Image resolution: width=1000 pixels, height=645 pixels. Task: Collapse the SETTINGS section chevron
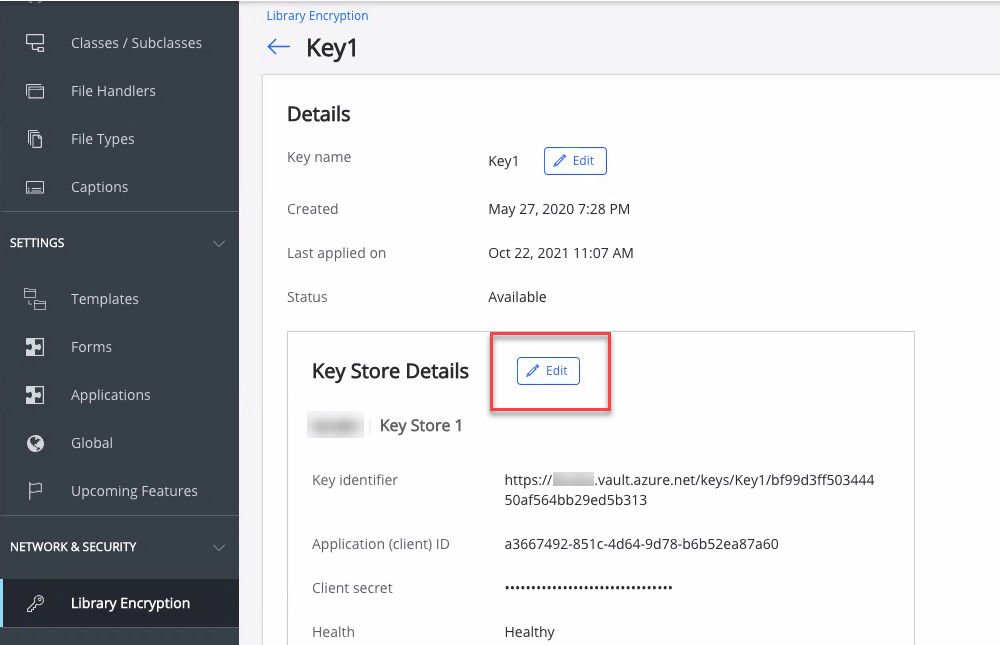pos(219,243)
